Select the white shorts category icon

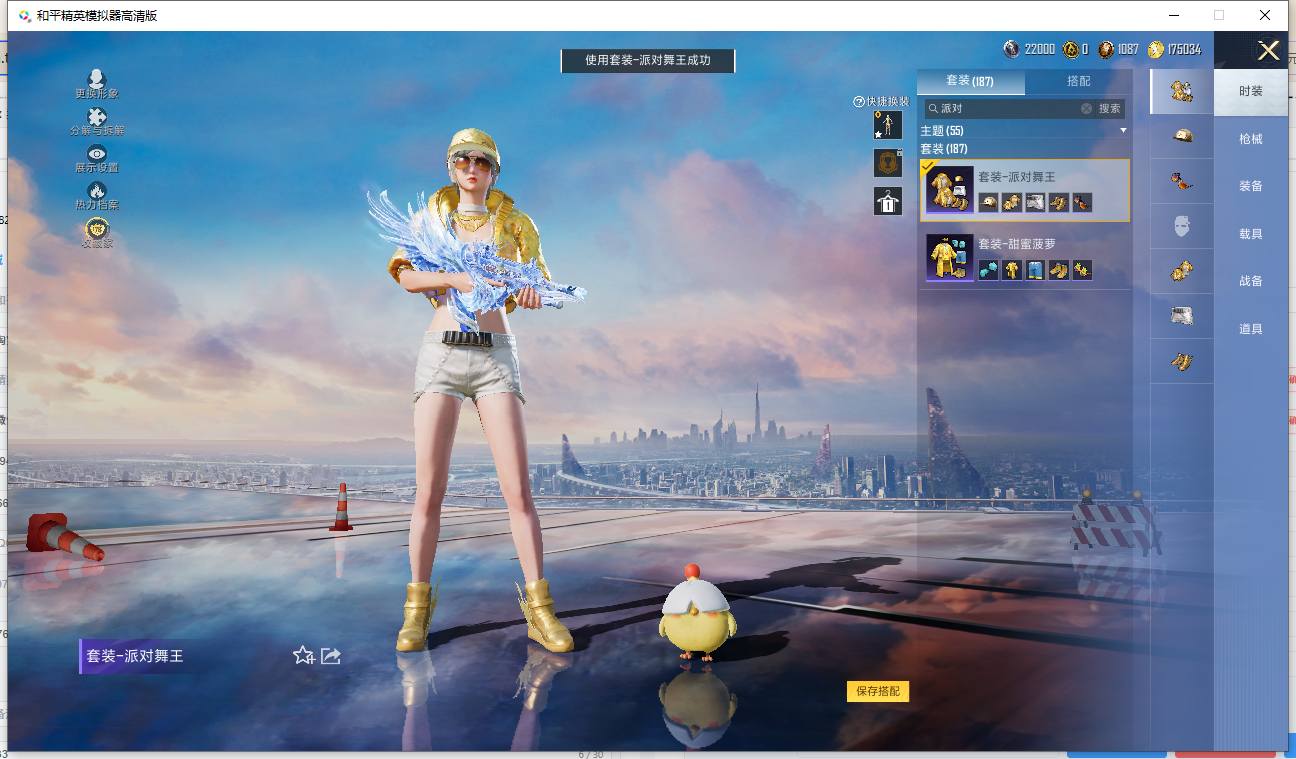(x=1182, y=315)
